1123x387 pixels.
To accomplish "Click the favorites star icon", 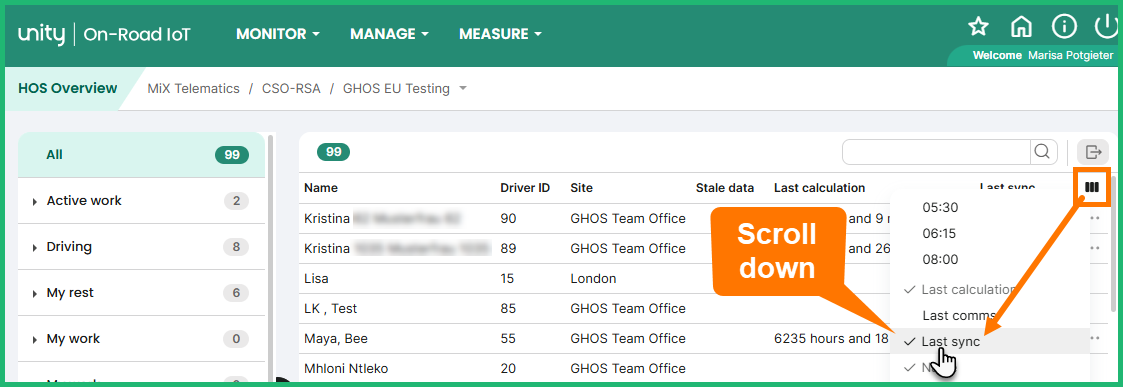I will (x=978, y=27).
